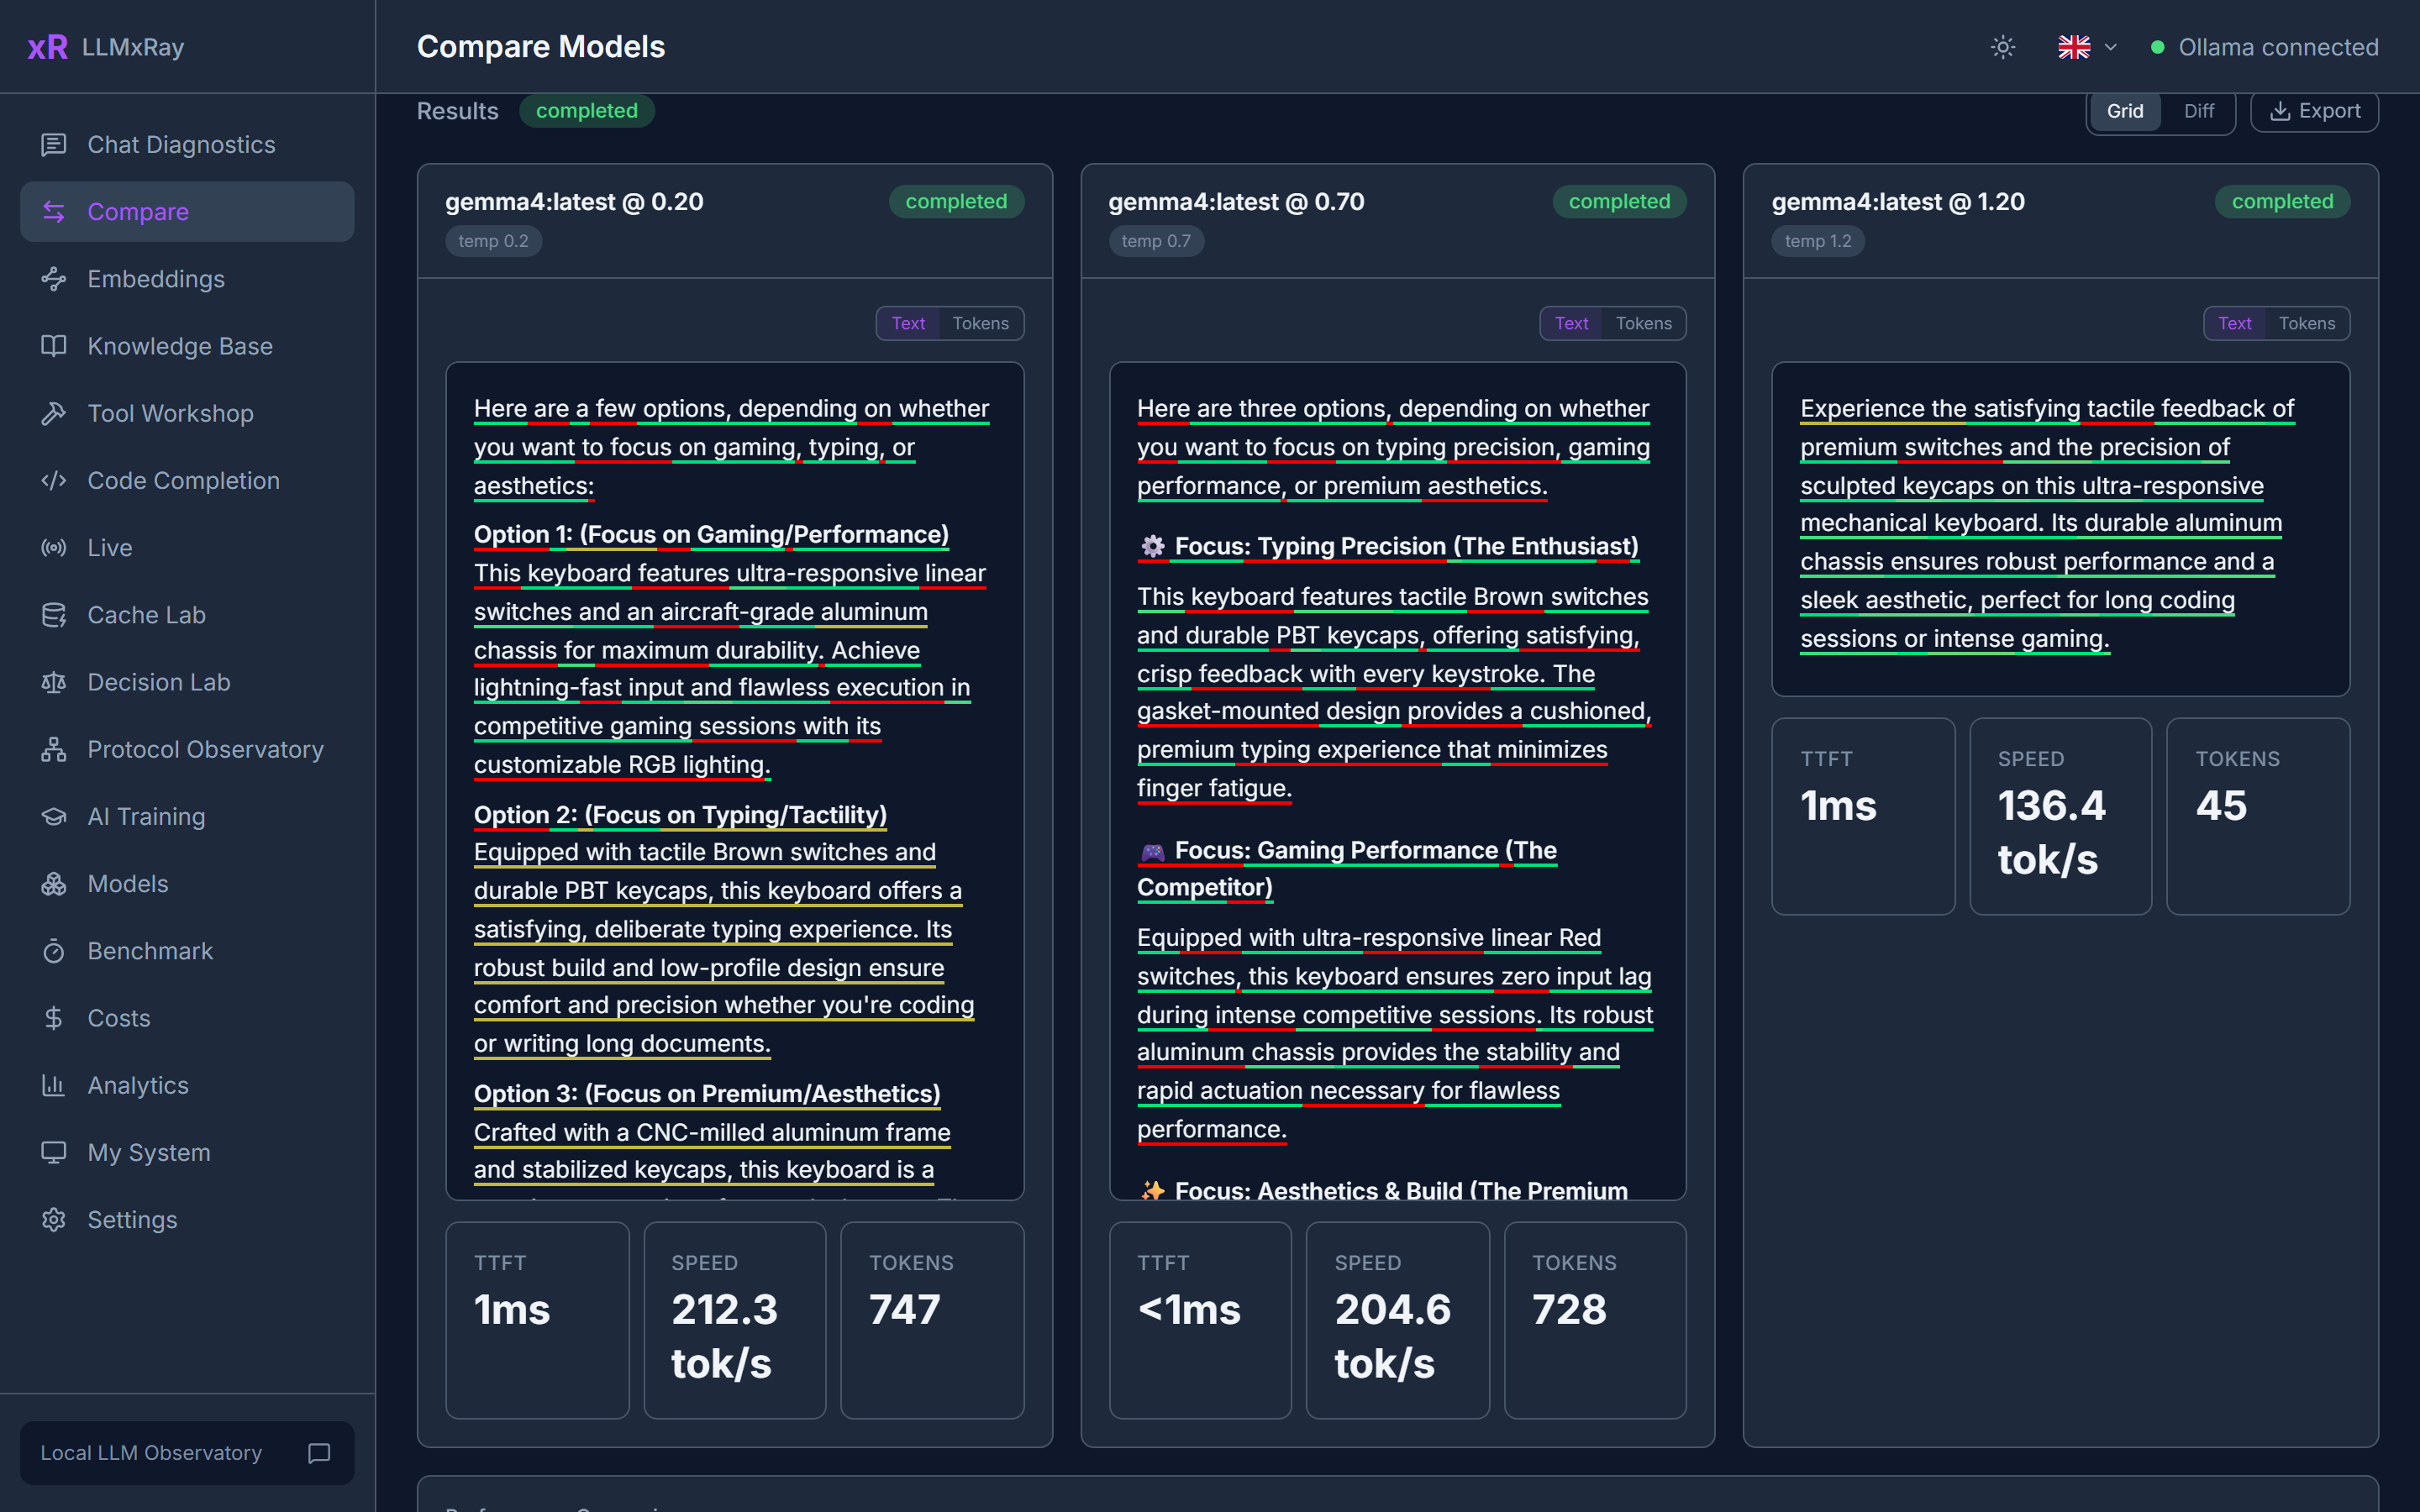Open the Protocol Observatory network icon

point(54,749)
